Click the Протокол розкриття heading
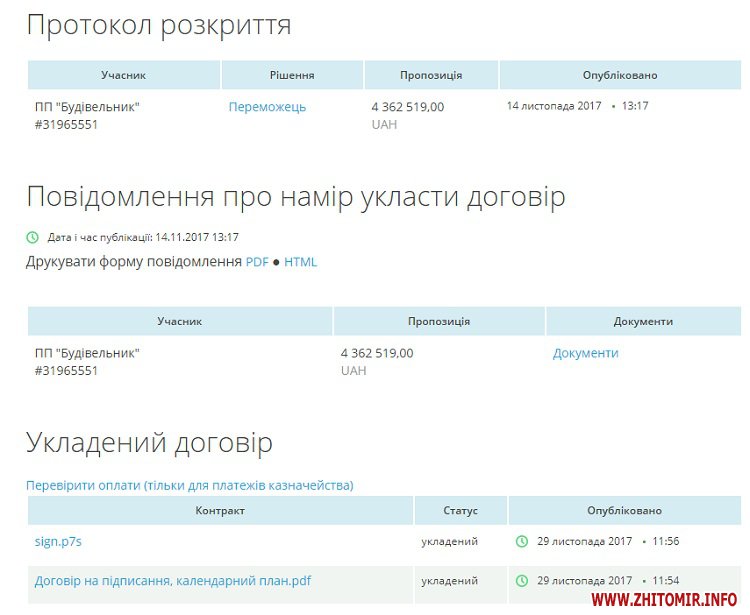Screen dimensions: 750x615 158,26
